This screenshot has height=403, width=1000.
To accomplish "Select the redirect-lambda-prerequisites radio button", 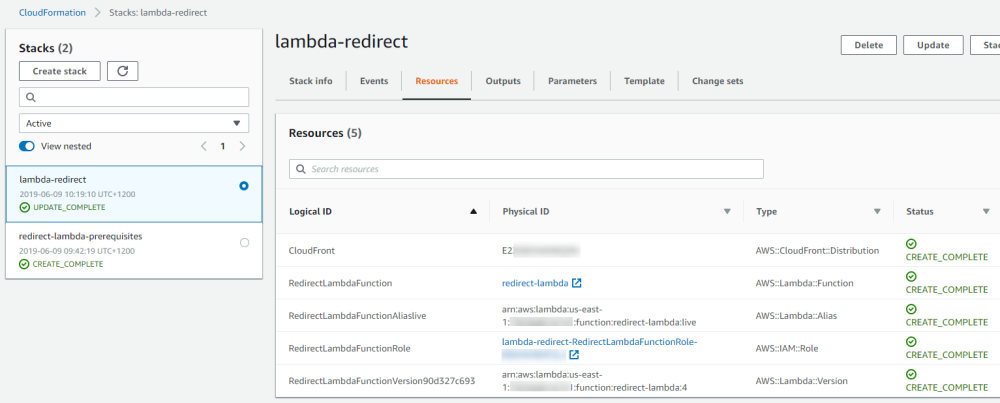I will 244,242.
